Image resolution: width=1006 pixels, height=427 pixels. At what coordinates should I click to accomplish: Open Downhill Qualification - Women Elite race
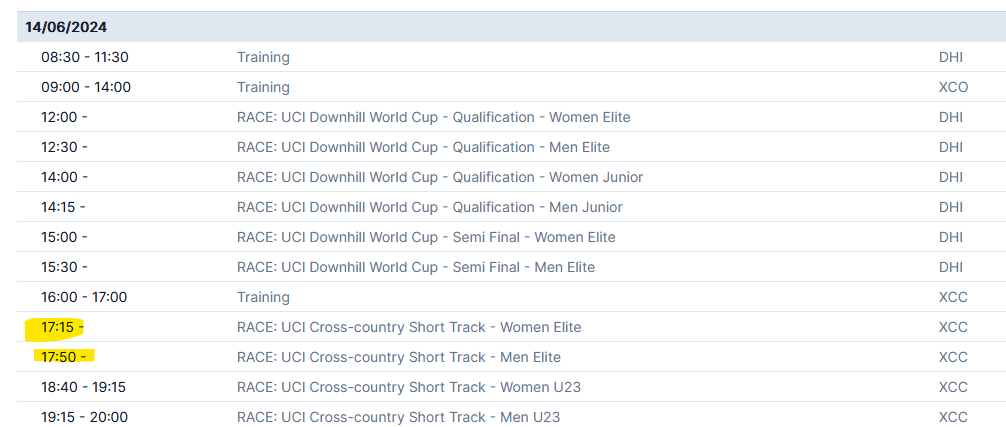[434, 117]
